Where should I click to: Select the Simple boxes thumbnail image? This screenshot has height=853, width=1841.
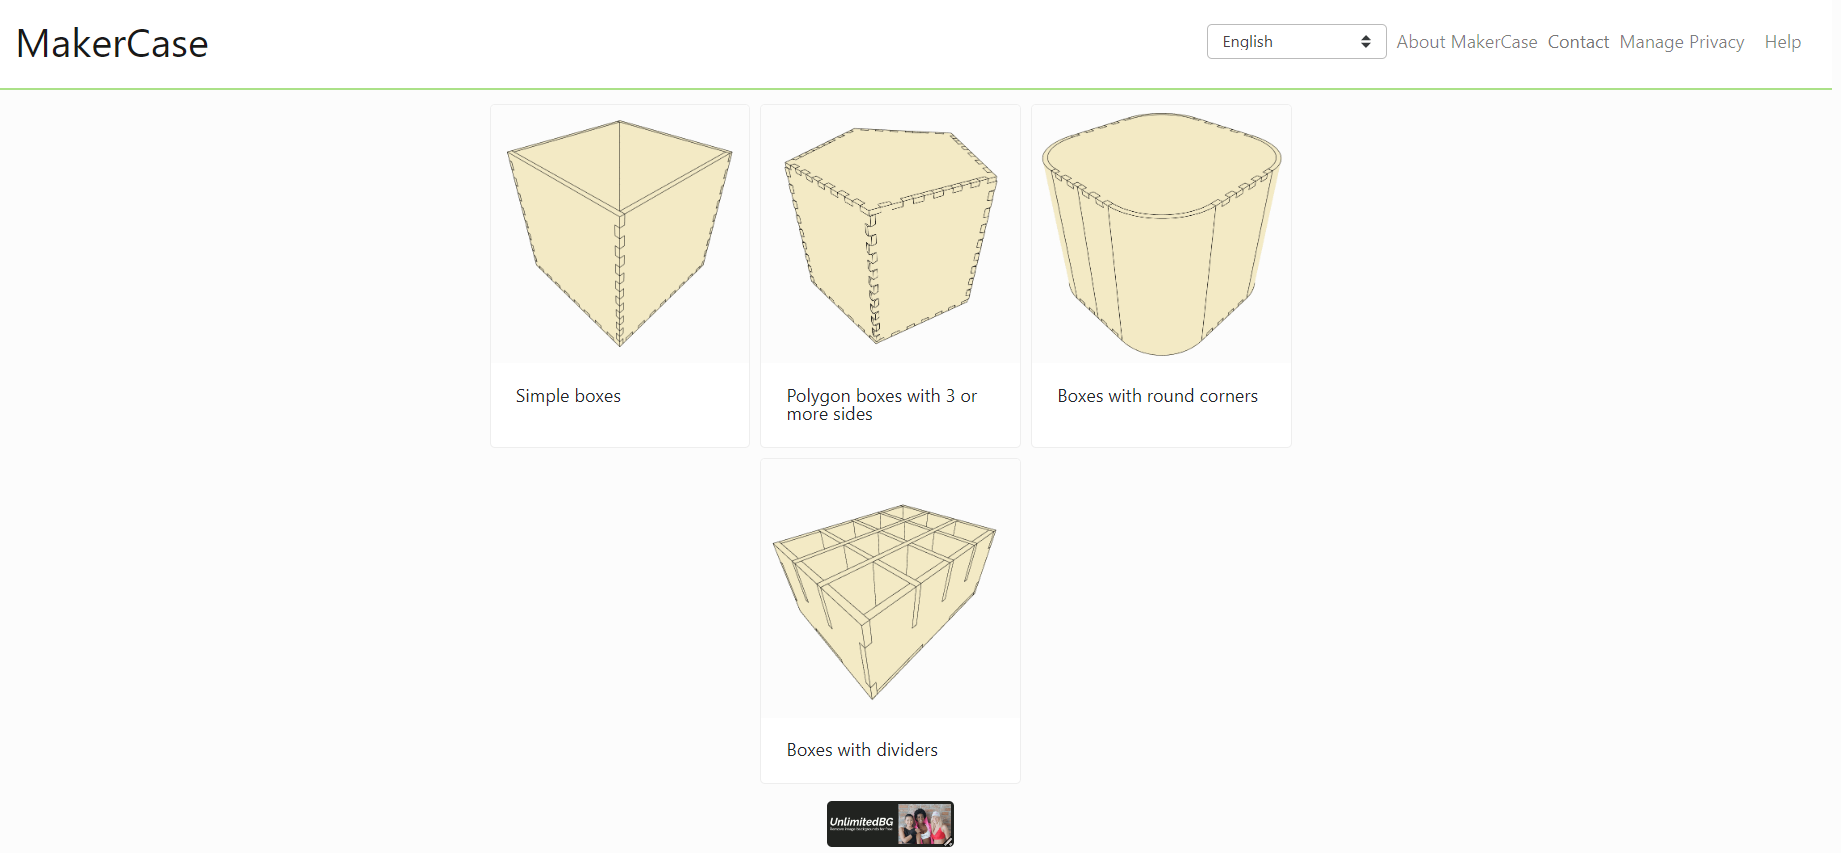pos(620,234)
